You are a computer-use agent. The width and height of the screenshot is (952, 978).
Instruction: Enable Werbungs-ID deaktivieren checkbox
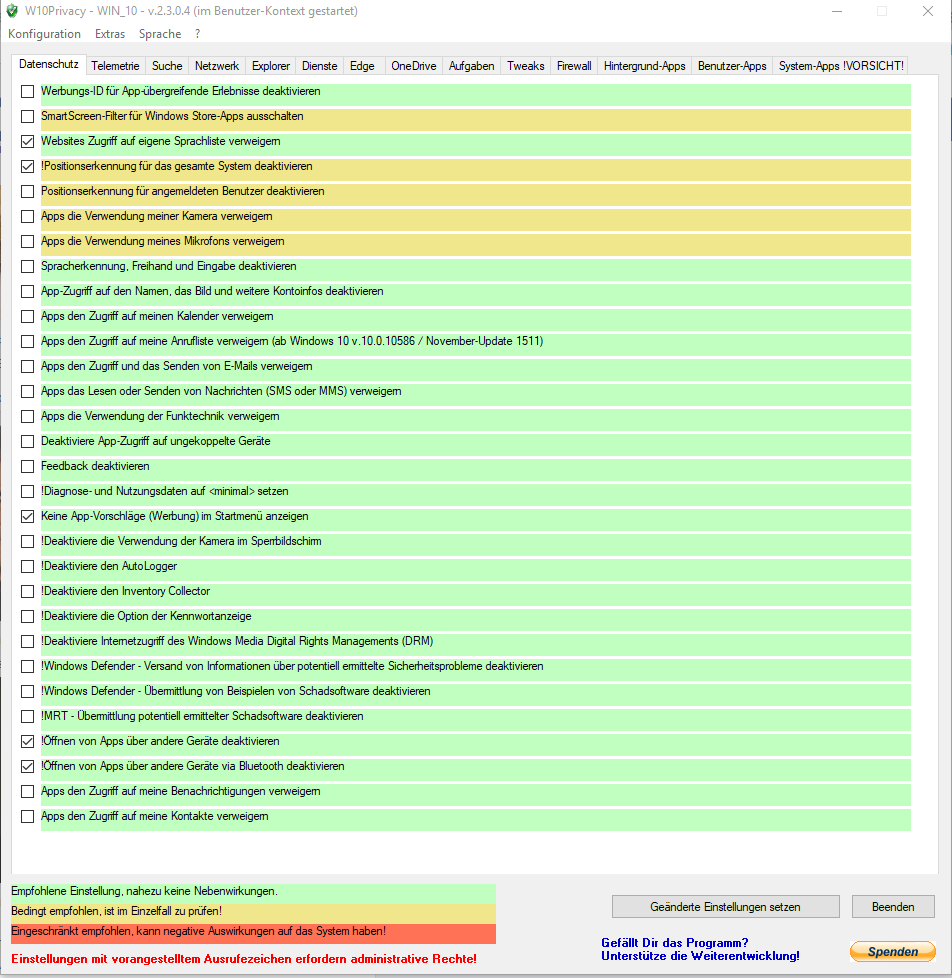[28, 92]
